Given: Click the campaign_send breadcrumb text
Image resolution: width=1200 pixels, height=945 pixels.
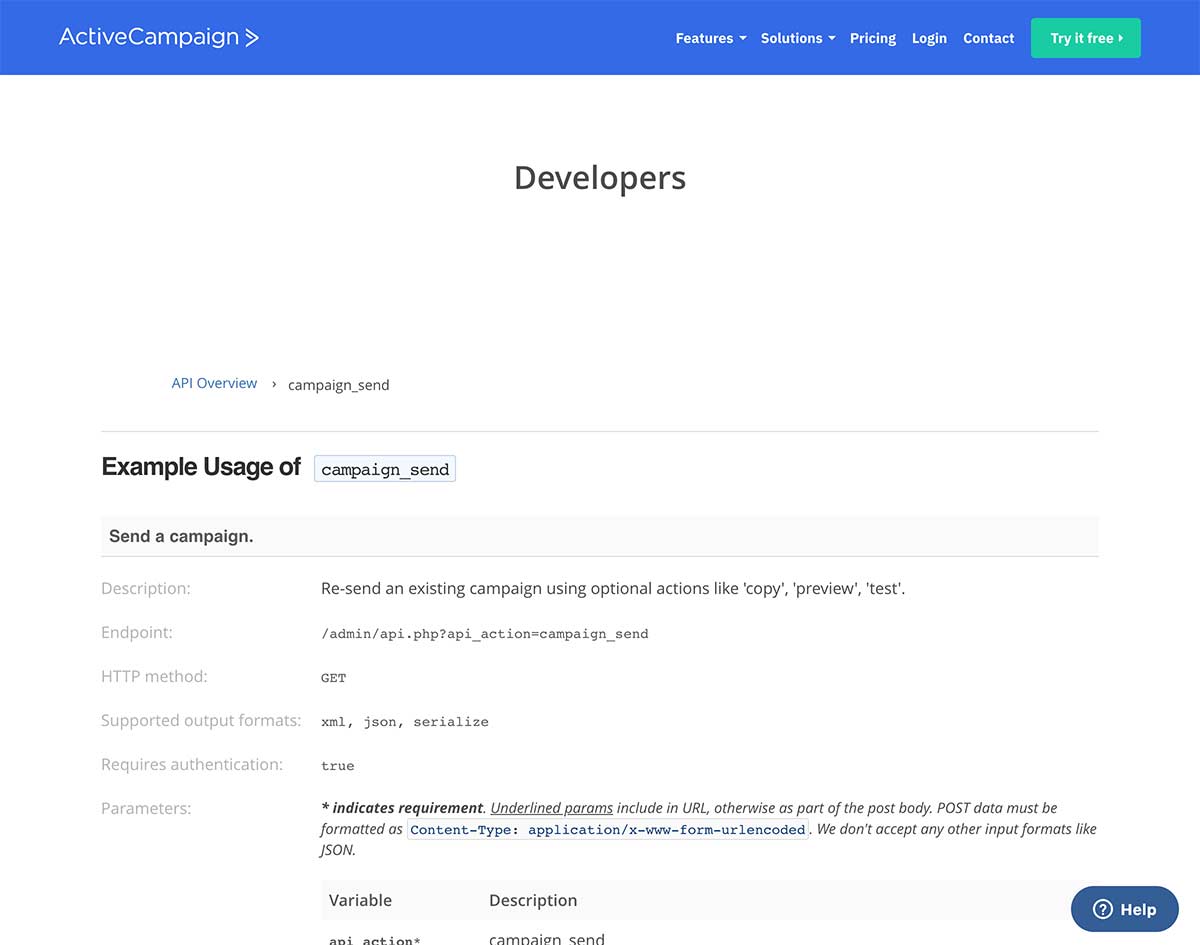Looking at the screenshot, I should (339, 385).
